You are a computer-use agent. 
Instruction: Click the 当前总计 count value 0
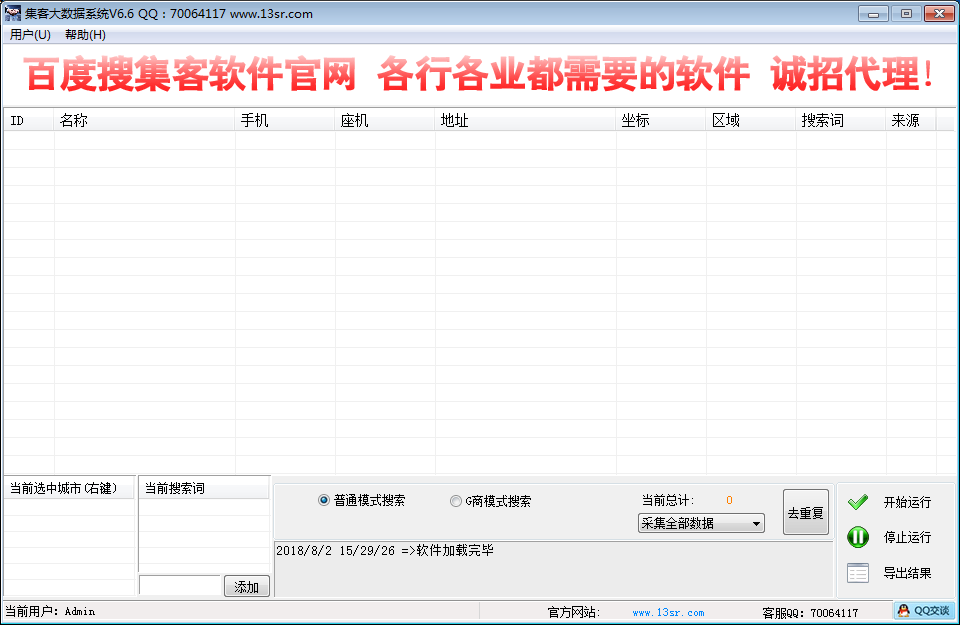[x=729, y=500]
